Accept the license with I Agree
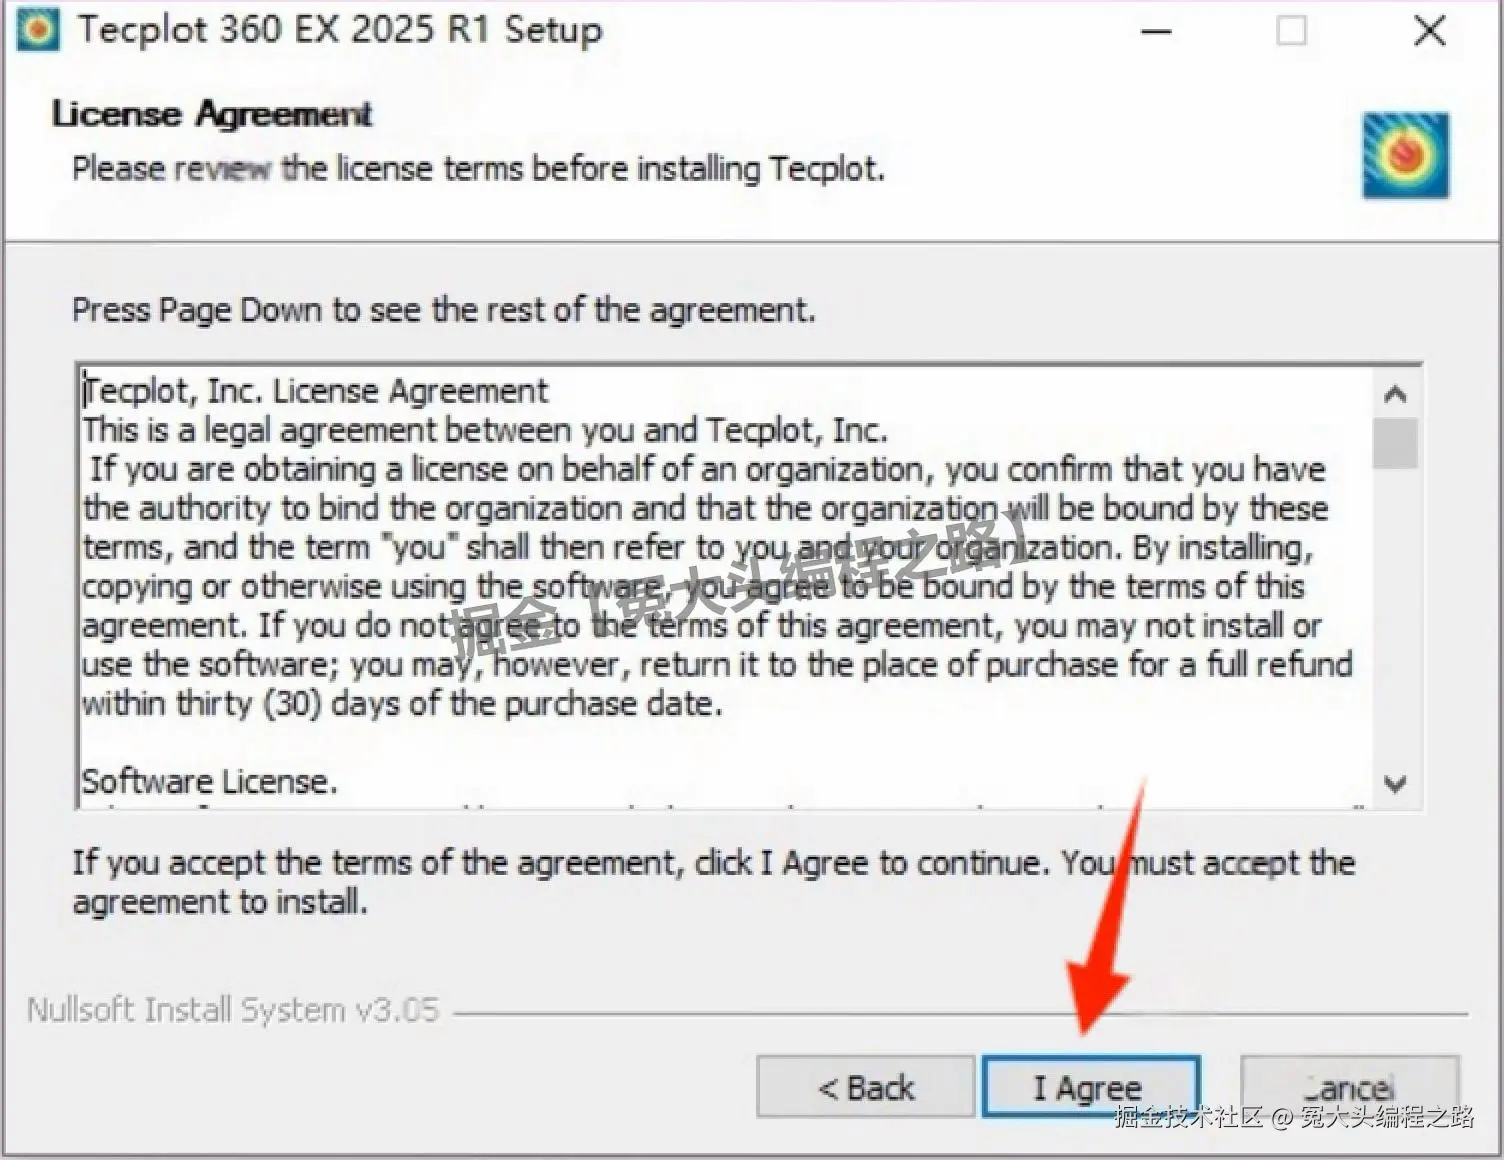 [1090, 1087]
